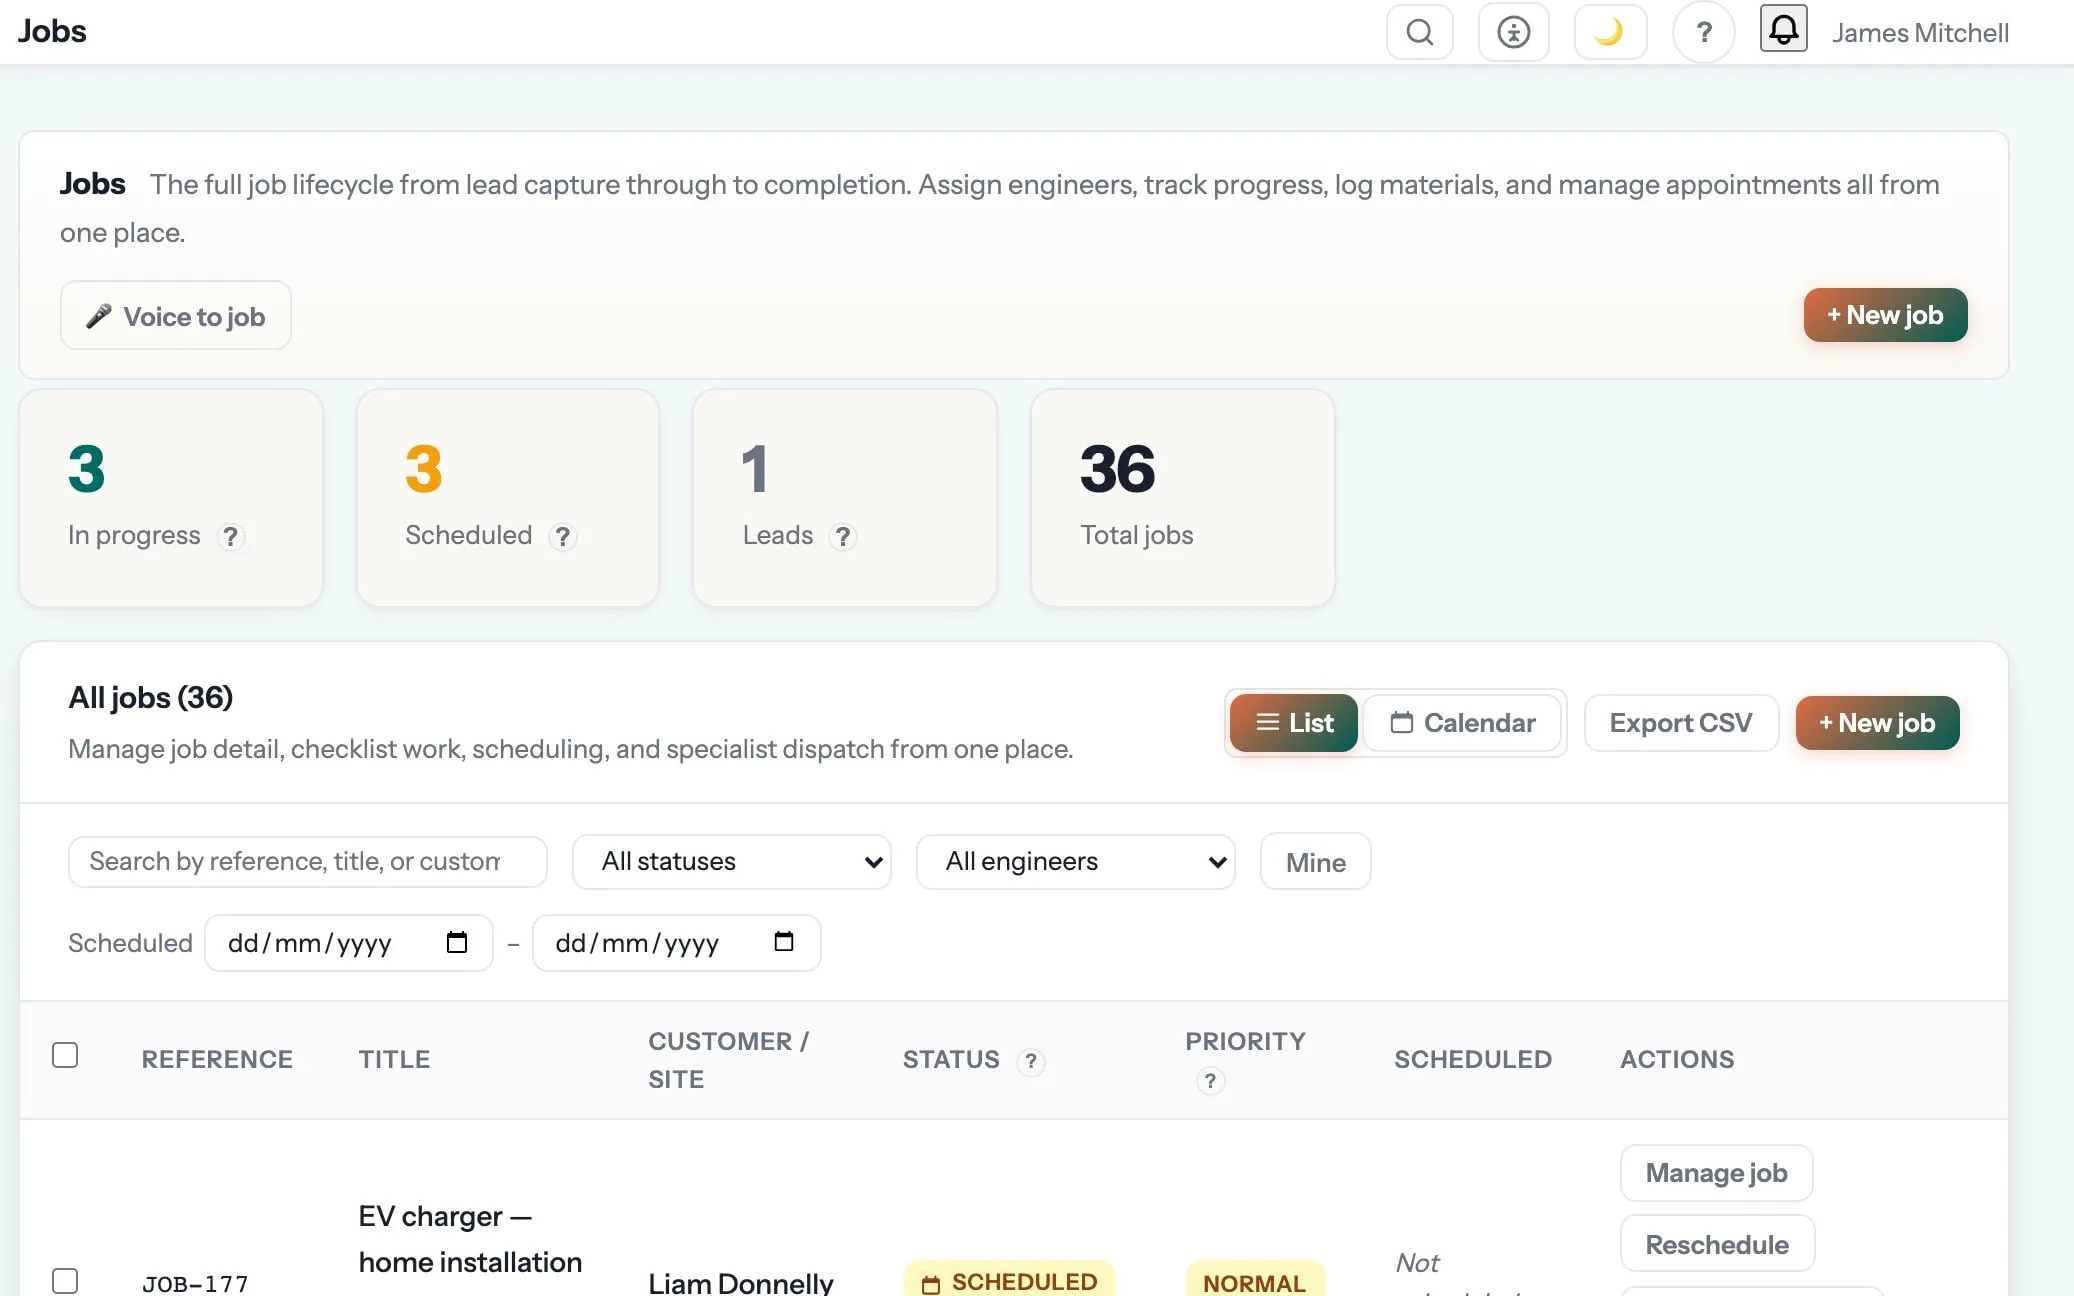
Task: Click the JOB-177 reference text
Action: 195,1284
